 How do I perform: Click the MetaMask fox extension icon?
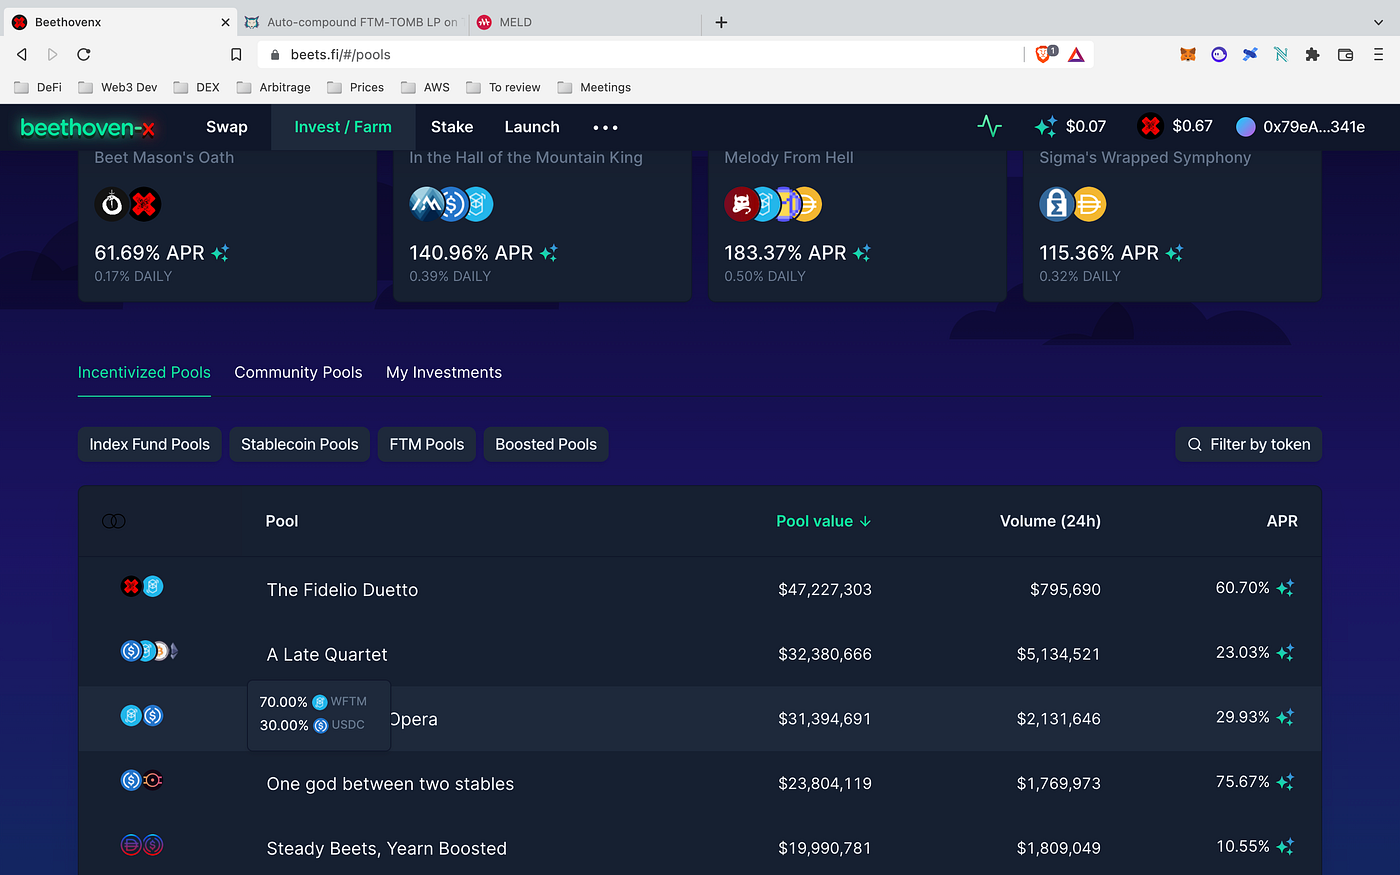[x=1188, y=55]
